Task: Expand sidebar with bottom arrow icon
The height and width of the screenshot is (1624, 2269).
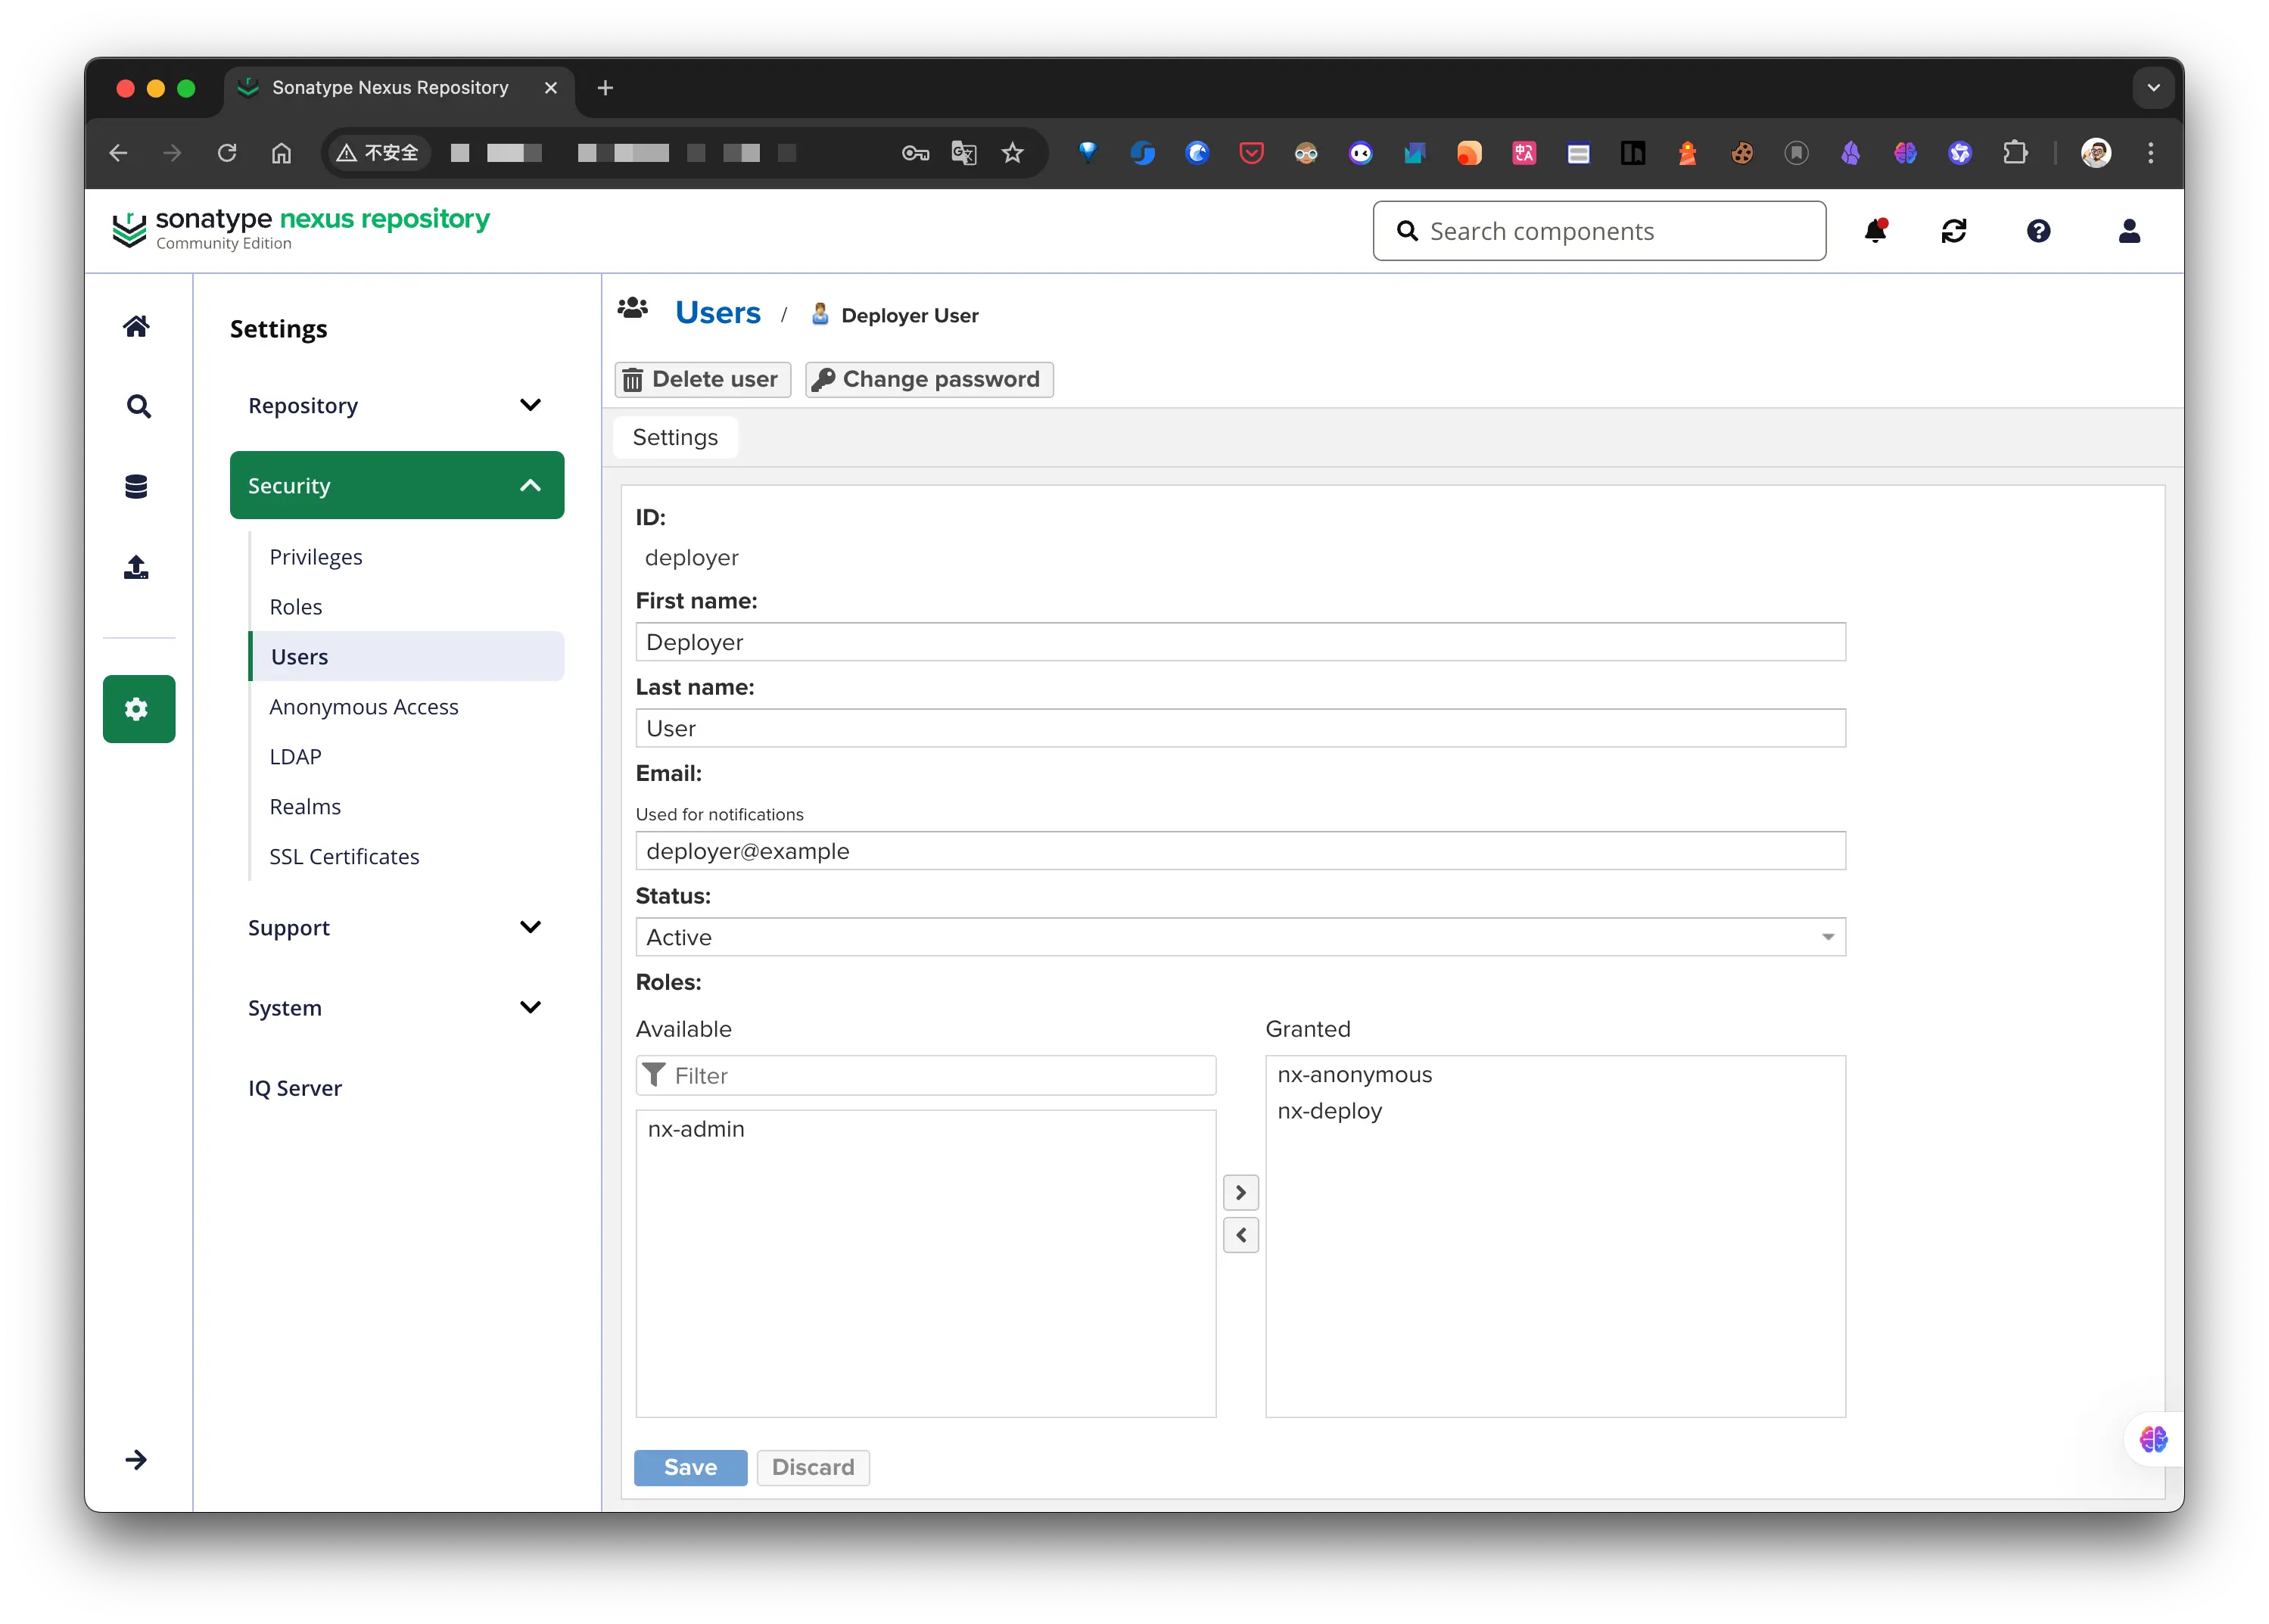Action: (x=137, y=1460)
